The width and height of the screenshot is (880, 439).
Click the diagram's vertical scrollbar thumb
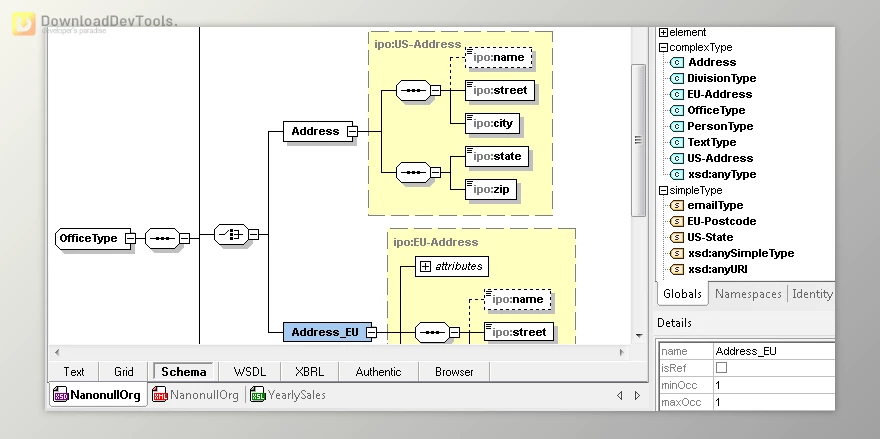(x=638, y=140)
